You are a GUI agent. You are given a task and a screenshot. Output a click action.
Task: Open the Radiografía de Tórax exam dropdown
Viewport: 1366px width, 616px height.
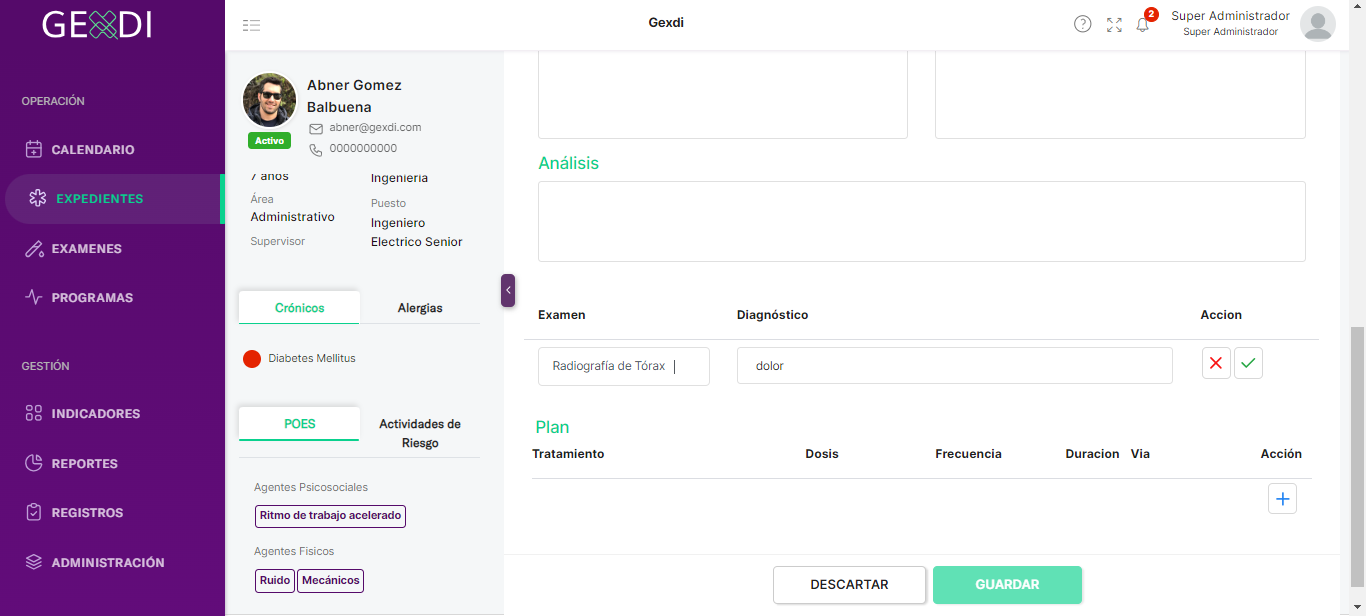coord(624,366)
